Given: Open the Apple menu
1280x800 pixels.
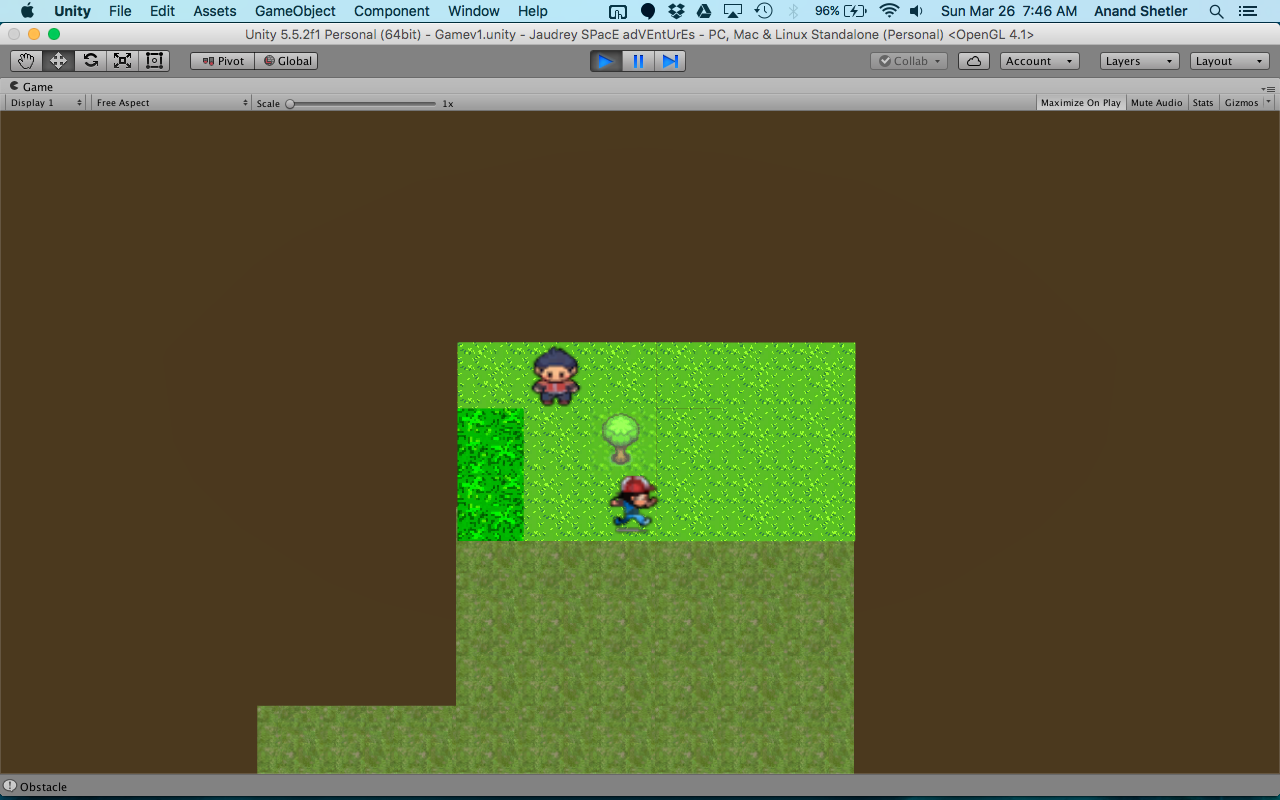Looking at the screenshot, I should tap(27, 11).
